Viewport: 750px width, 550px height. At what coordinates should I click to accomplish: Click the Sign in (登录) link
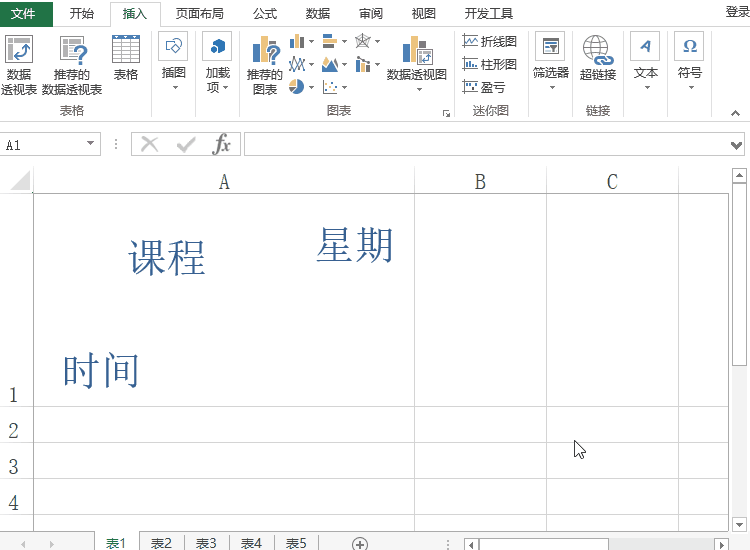pyautogui.click(x=737, y=11)
